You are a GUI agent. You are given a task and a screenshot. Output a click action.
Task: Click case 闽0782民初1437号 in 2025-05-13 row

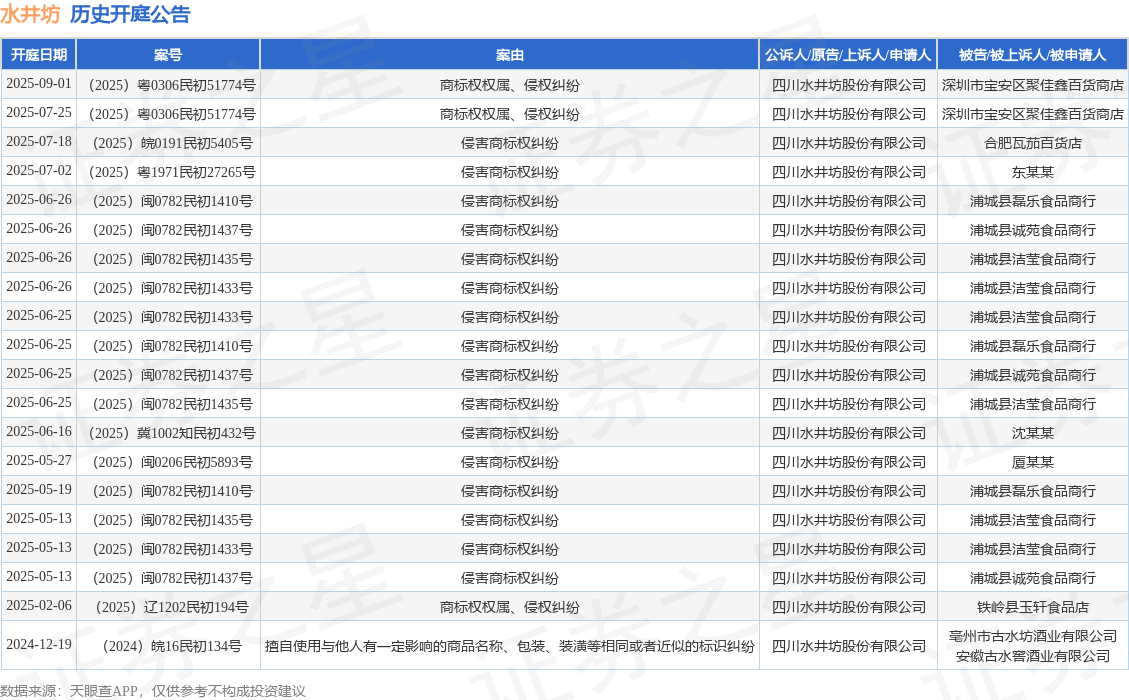click(172, 578)
